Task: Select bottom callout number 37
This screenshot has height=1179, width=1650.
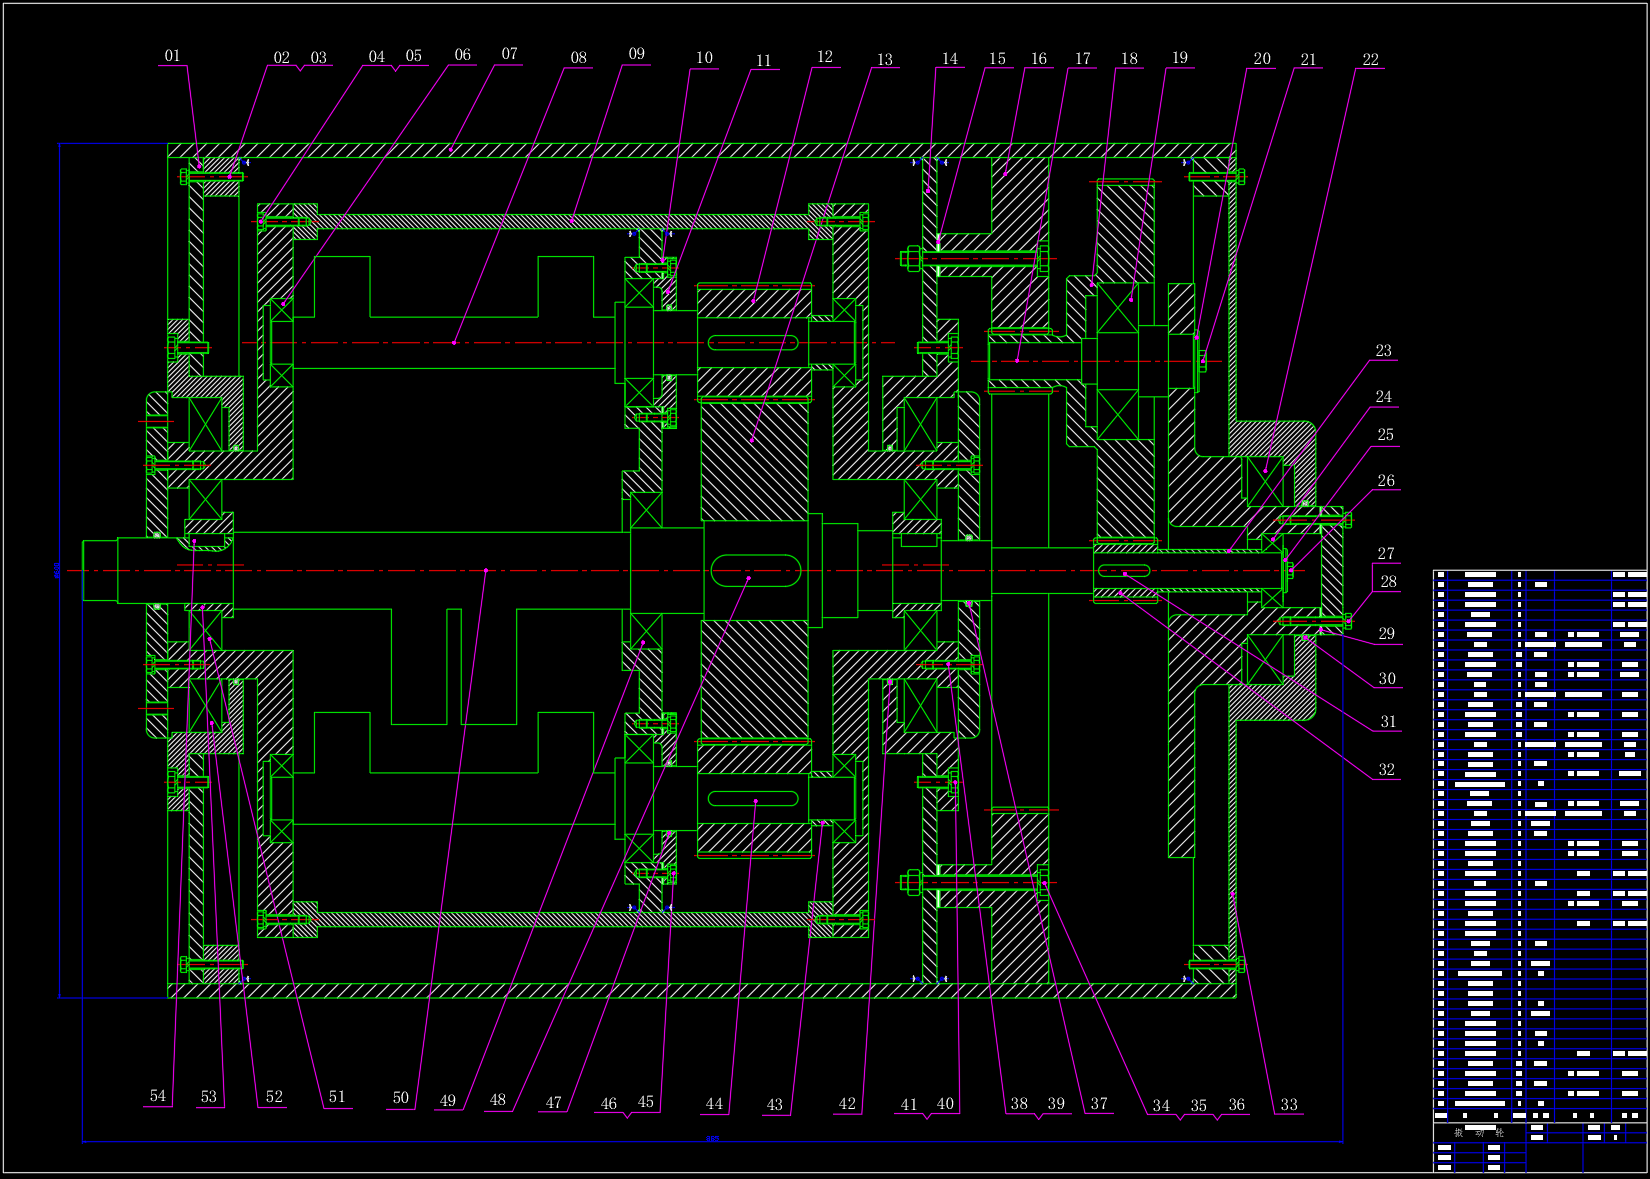Action: [1099, 1104]
